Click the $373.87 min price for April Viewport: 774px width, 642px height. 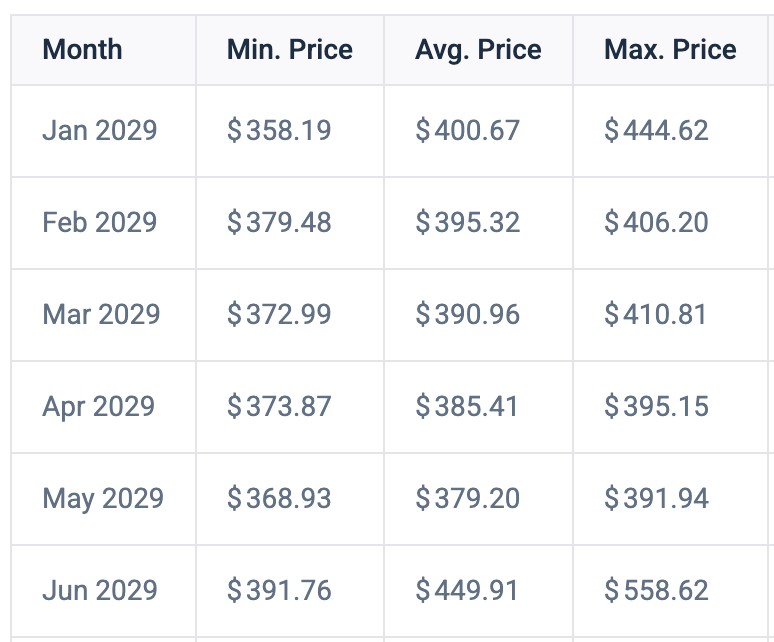279,407
